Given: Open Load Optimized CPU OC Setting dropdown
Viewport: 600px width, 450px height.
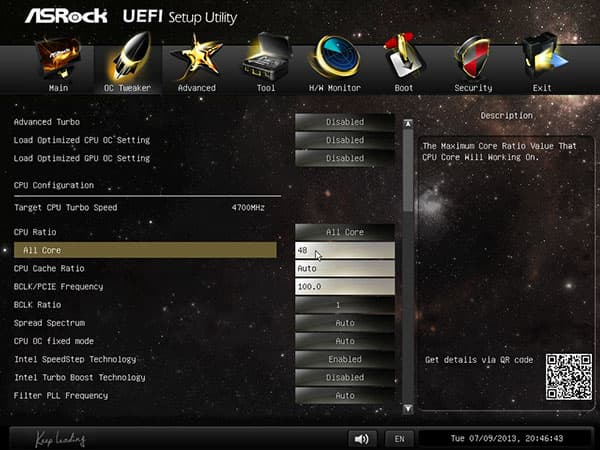Looking at the screenshot, I should coord(345,140).
